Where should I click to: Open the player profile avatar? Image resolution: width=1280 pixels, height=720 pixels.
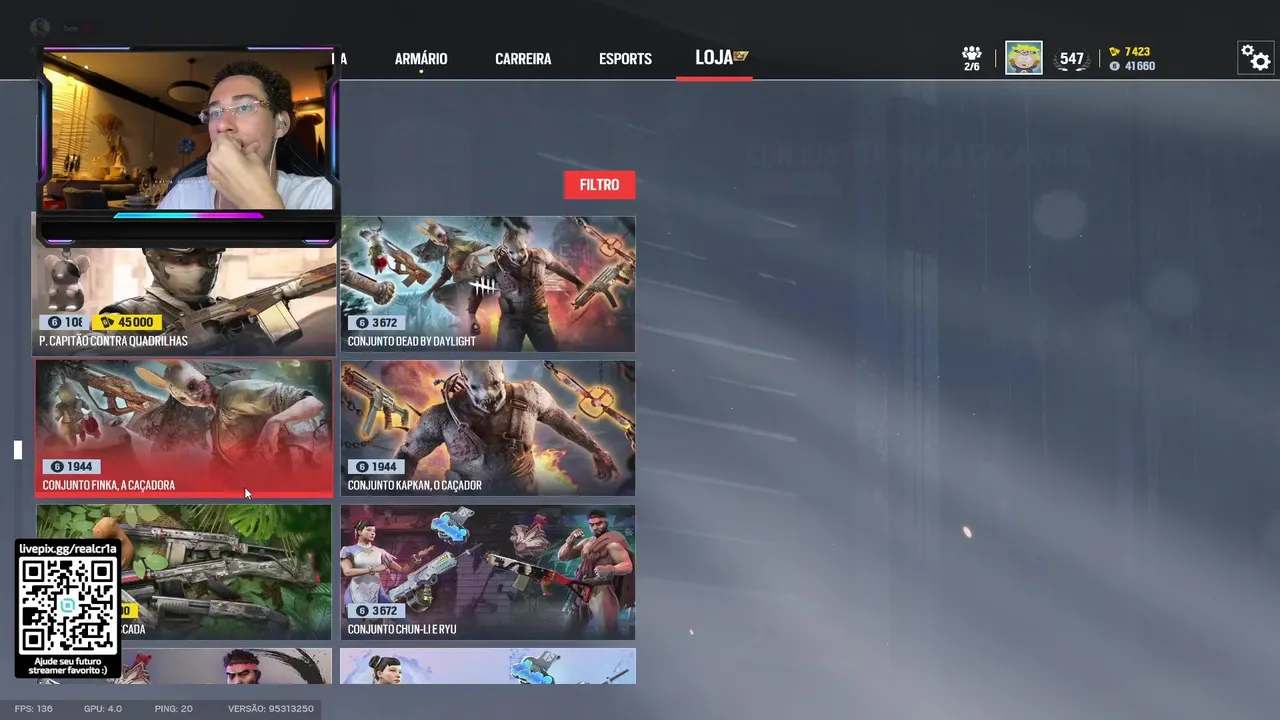[x=1023, y=58]
